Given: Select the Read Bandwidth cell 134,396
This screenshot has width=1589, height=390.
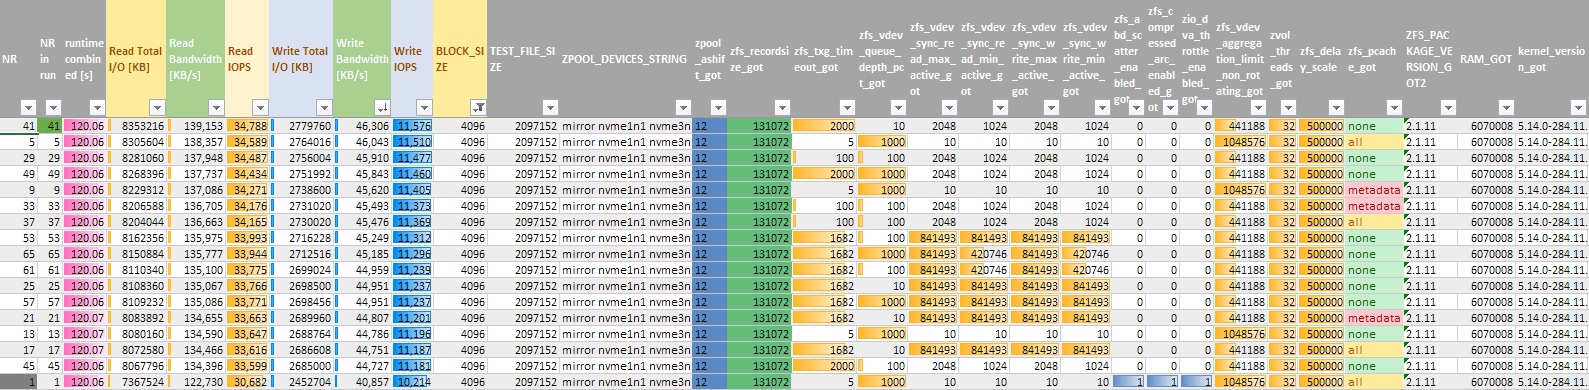Looking at the screenshot, I should click(197, 366).
